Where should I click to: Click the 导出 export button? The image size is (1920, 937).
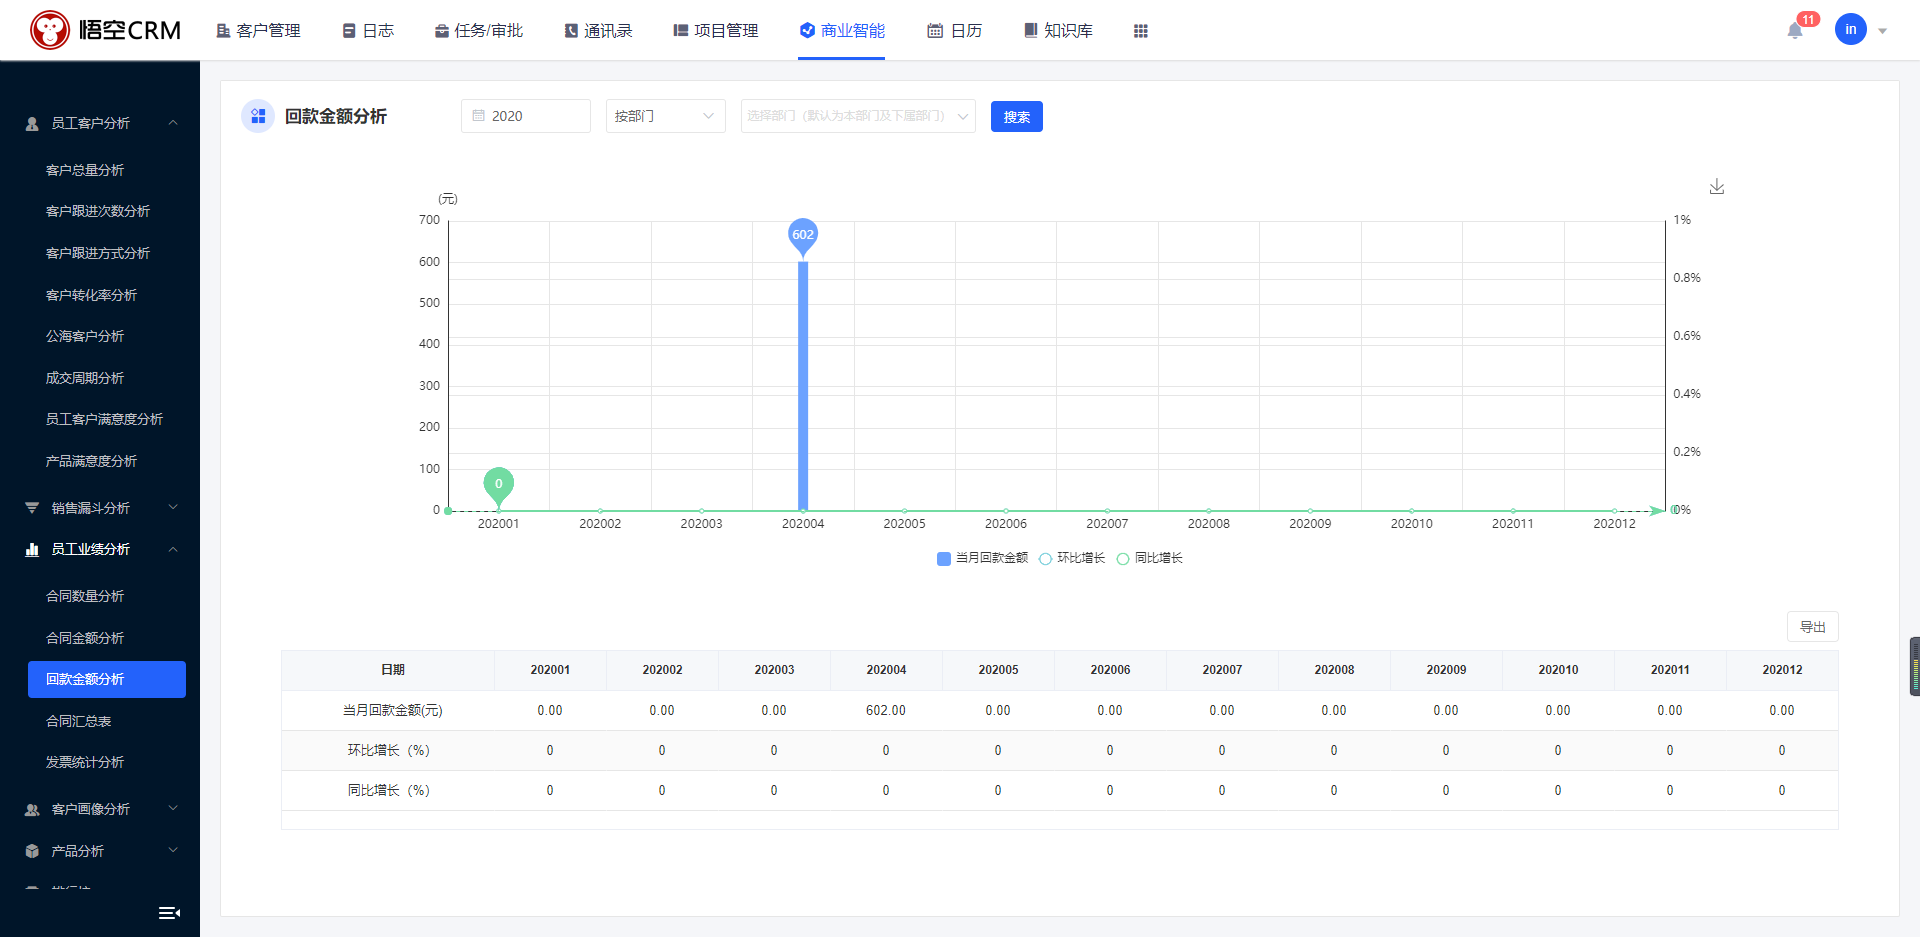pos(1813,627)
